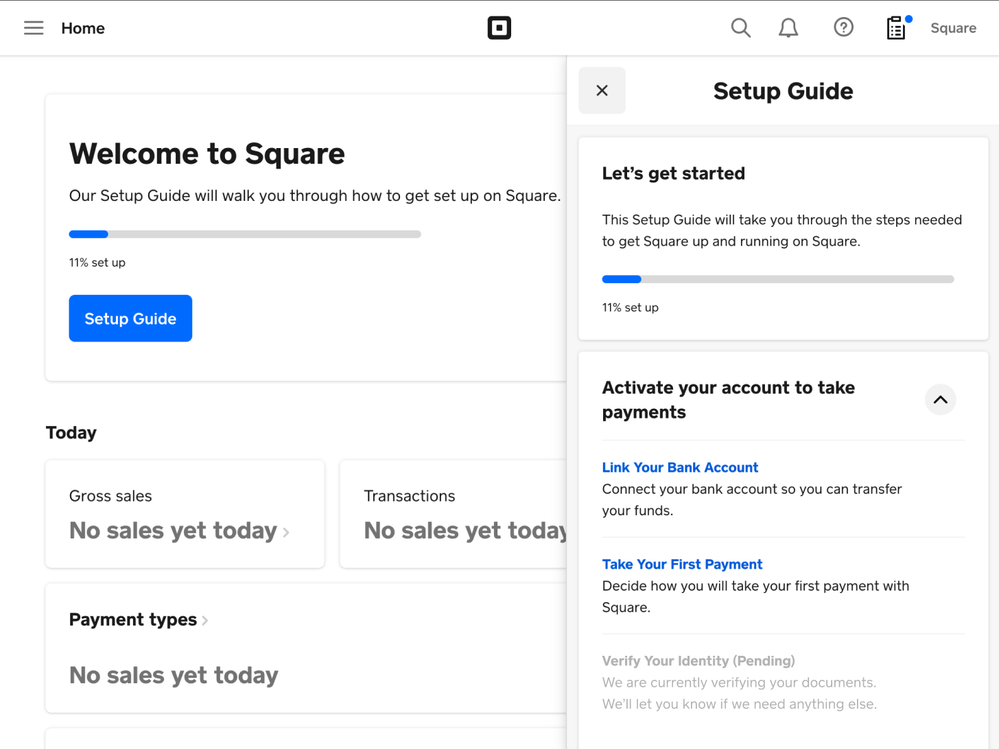The image size is (999, 749).
Task: Select Verify Your Identity (Pending) item
Action: point(698,661)
